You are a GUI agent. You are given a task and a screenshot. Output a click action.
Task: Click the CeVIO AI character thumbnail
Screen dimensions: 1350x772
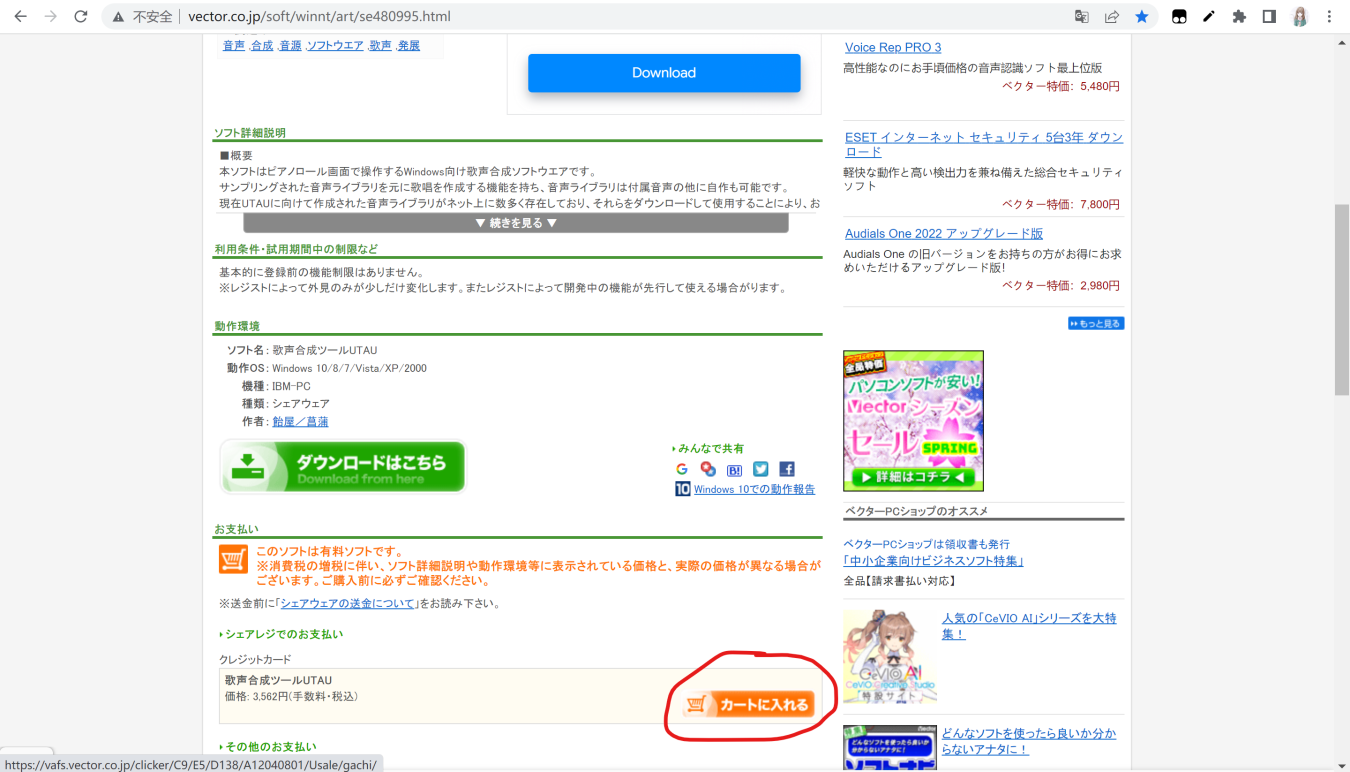[x=890, y=657]
